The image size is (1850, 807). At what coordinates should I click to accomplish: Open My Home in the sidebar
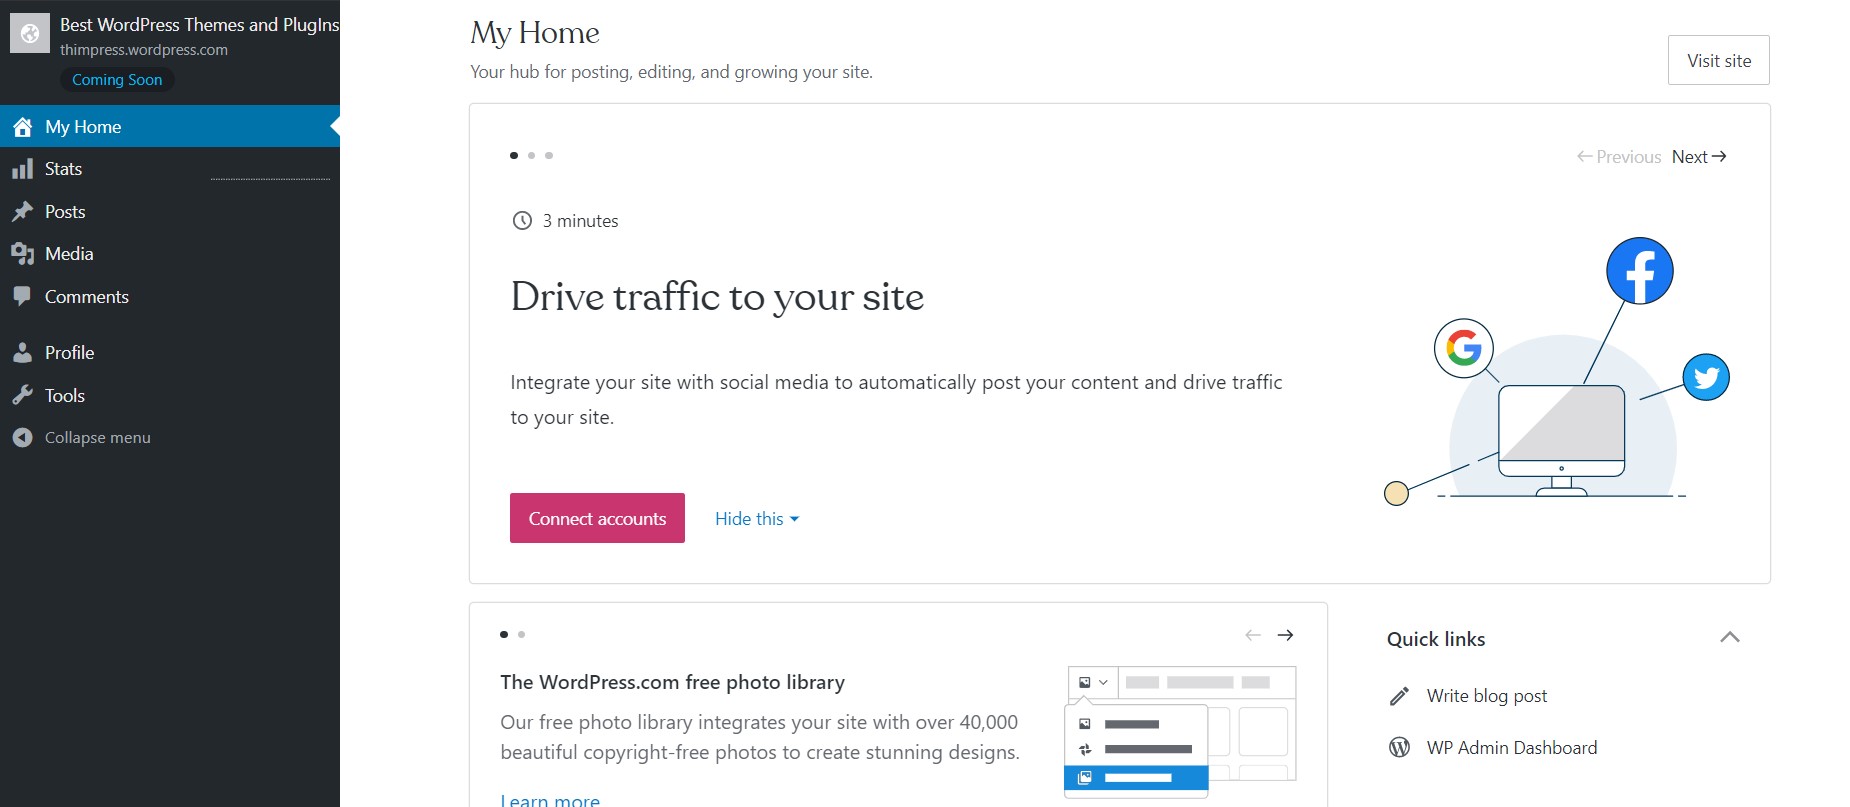tap(83, 127)
